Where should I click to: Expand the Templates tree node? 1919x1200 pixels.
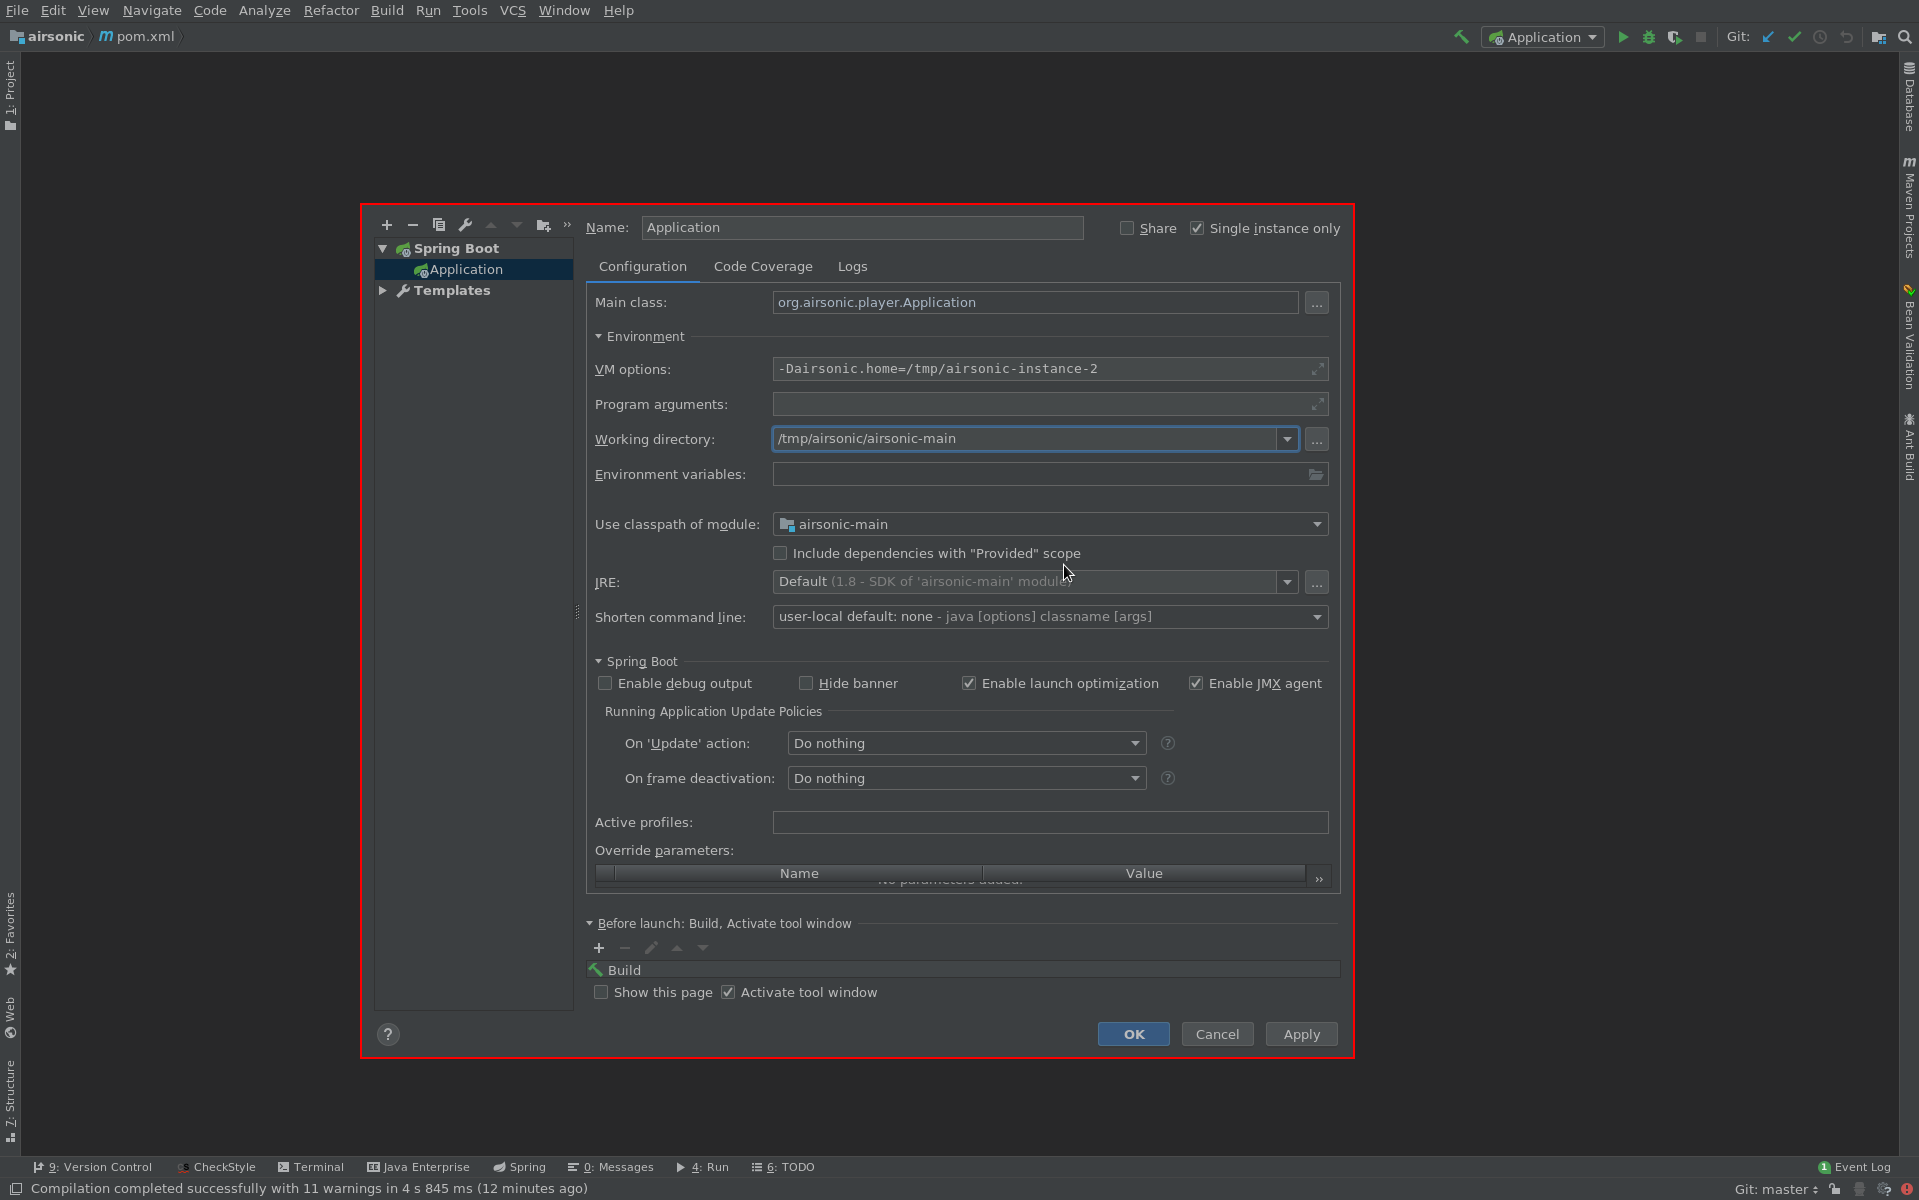click(383, 290)
